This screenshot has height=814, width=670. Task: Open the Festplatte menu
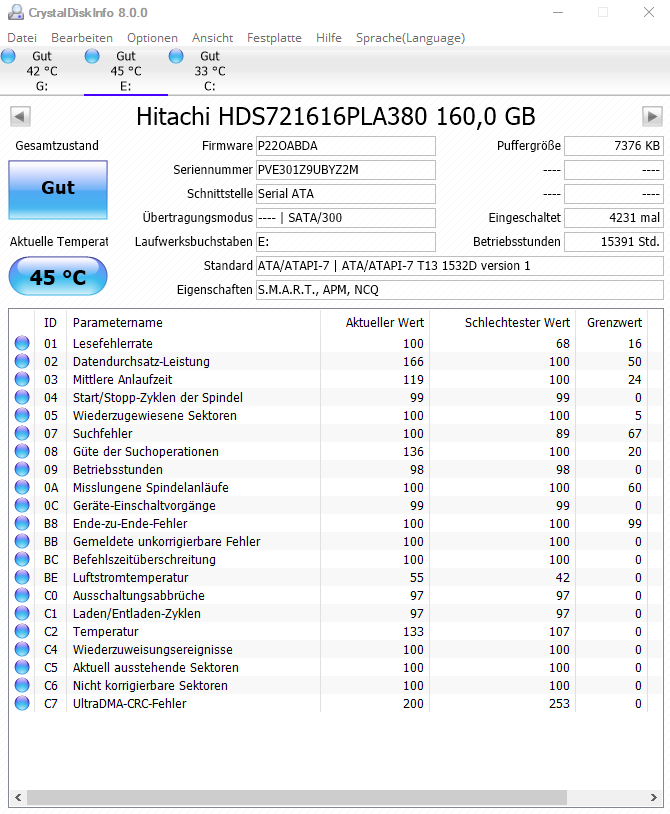click(274, 38)
